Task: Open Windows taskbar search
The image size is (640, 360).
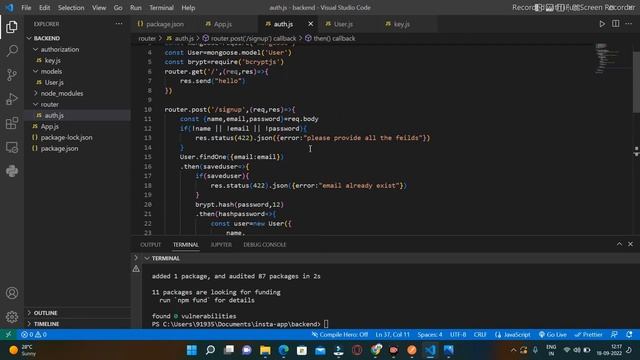Action: 210,350
